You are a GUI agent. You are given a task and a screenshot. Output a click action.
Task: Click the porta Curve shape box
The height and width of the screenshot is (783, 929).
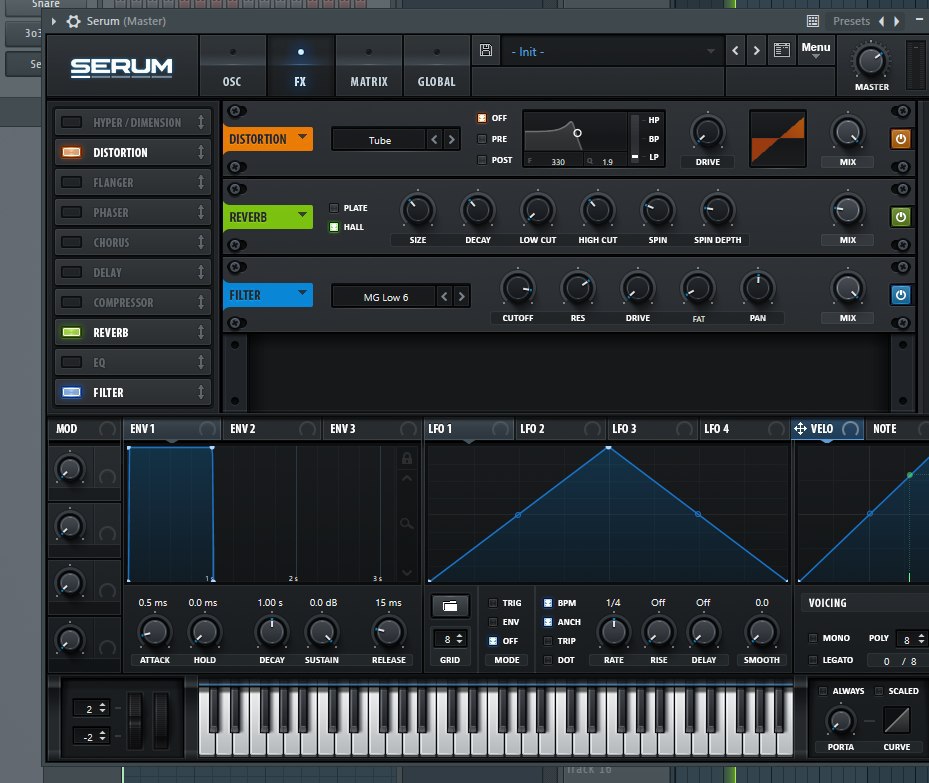click(896, 721)
